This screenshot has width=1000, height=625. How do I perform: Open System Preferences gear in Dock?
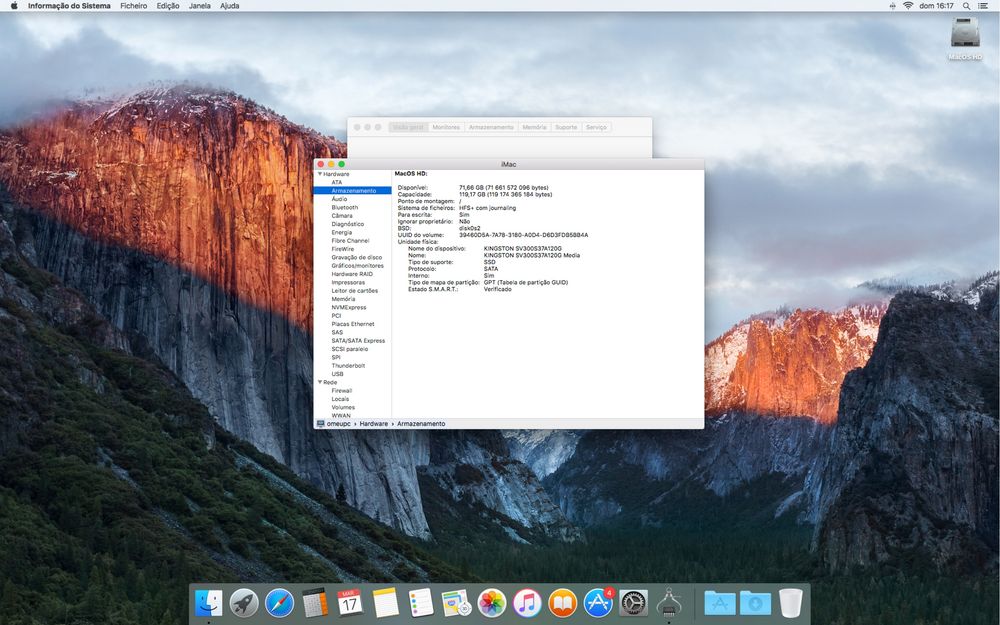pyautogui.click(x=633, y=603)
